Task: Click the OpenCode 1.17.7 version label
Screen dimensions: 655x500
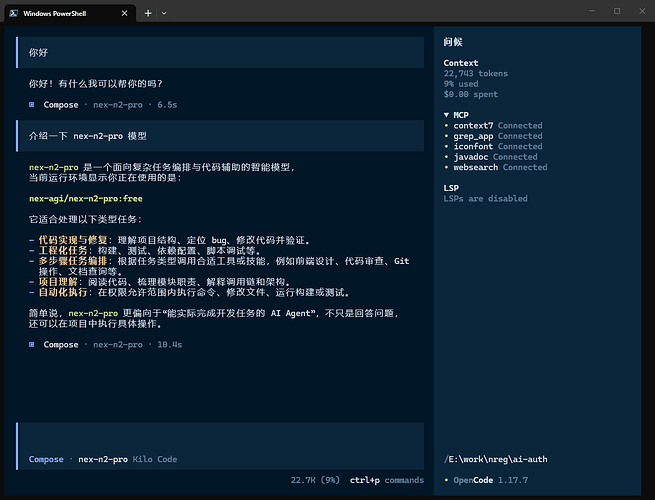Action: click(x=486, y=480)
